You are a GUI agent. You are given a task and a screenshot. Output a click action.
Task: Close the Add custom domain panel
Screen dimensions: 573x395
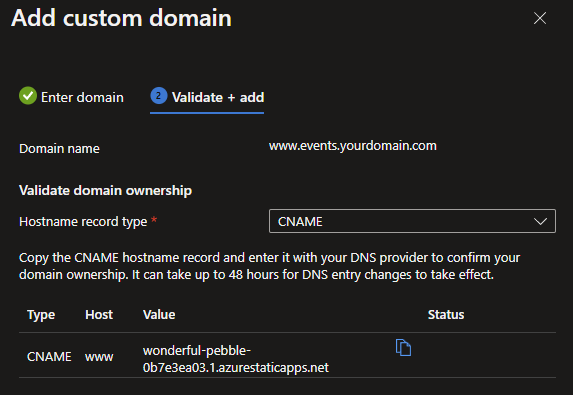[x=540, y=18]
